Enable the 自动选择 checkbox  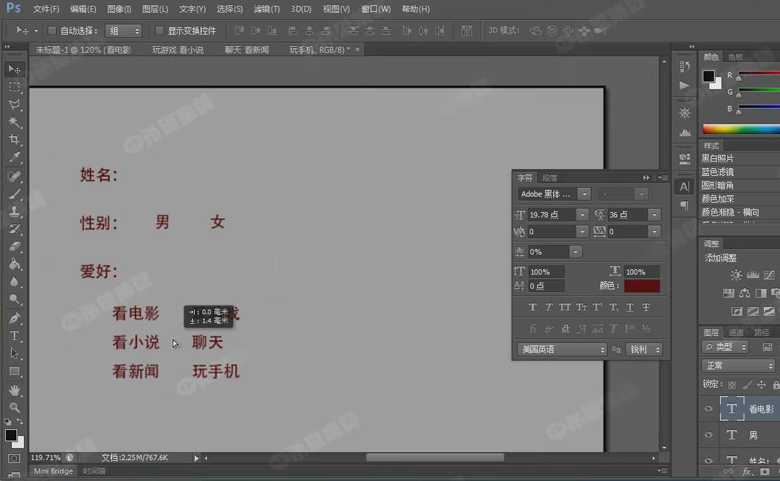[52, 31]
